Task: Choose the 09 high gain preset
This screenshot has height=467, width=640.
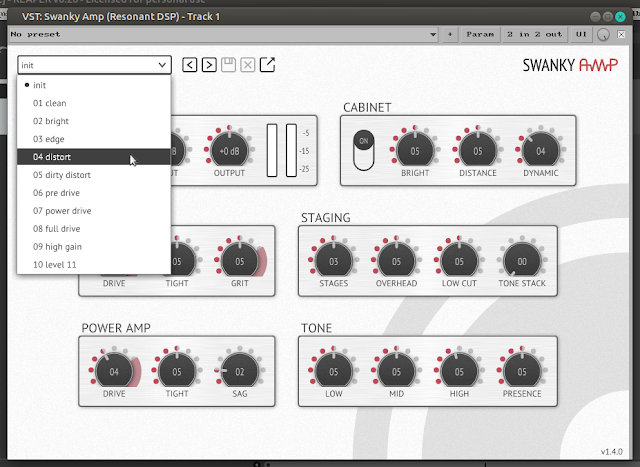Action: 94,247
